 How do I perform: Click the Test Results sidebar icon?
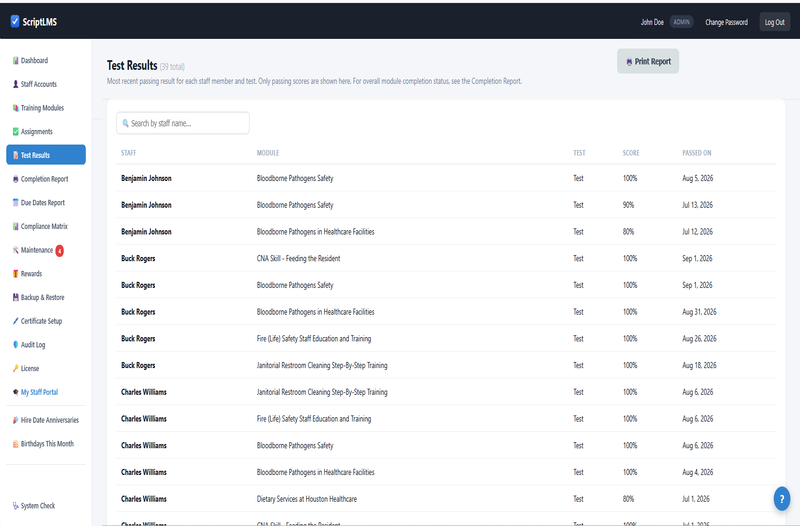click(x=15, y=155)
